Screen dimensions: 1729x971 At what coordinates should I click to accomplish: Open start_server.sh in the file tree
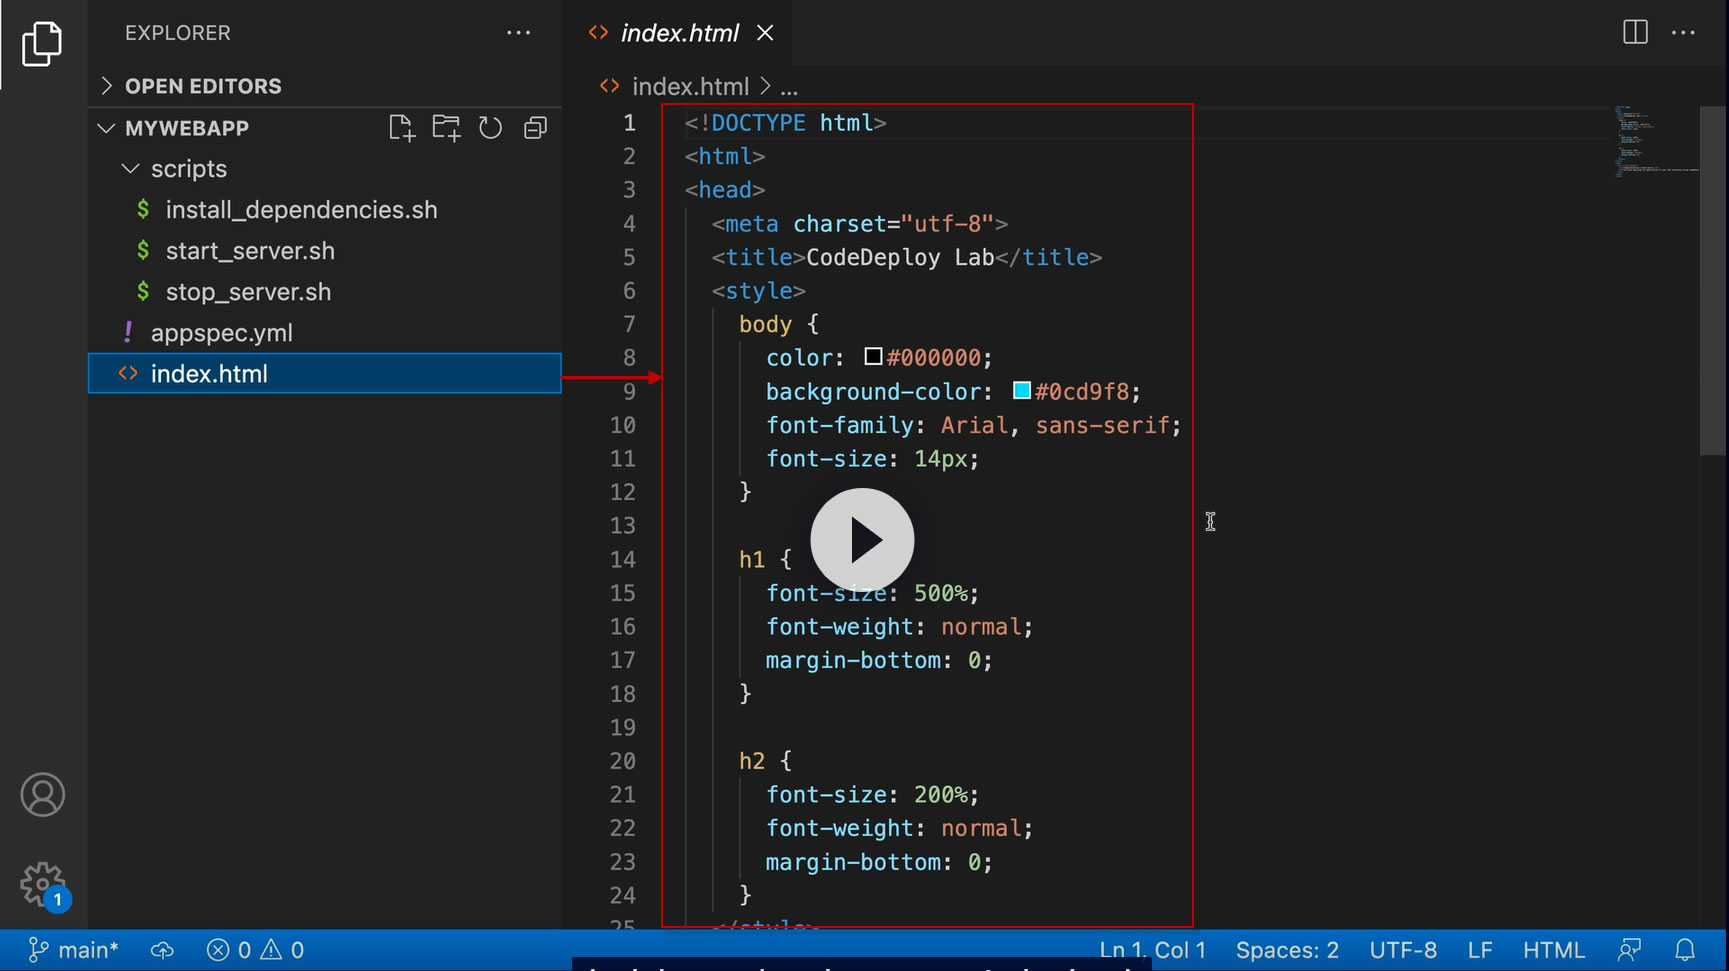point(250,251)
